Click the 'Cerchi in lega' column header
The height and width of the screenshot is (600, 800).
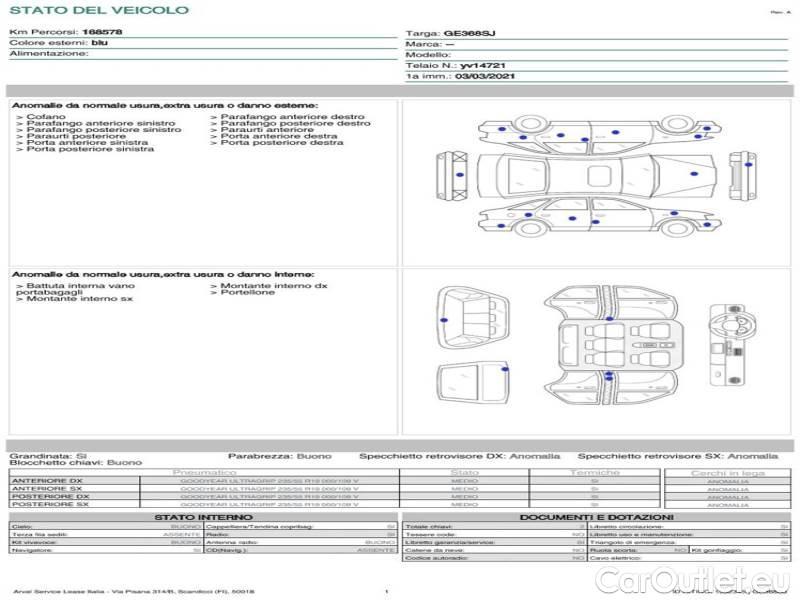coord(728,473)
